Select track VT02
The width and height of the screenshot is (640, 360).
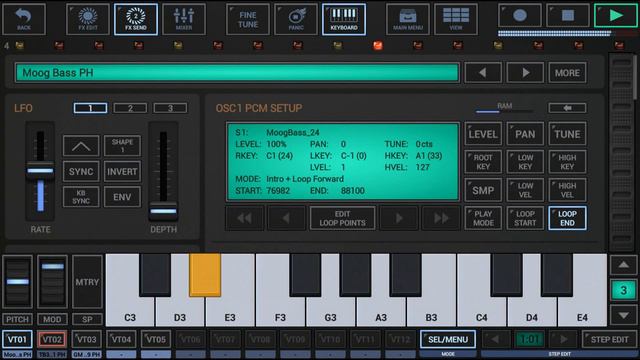52,340
